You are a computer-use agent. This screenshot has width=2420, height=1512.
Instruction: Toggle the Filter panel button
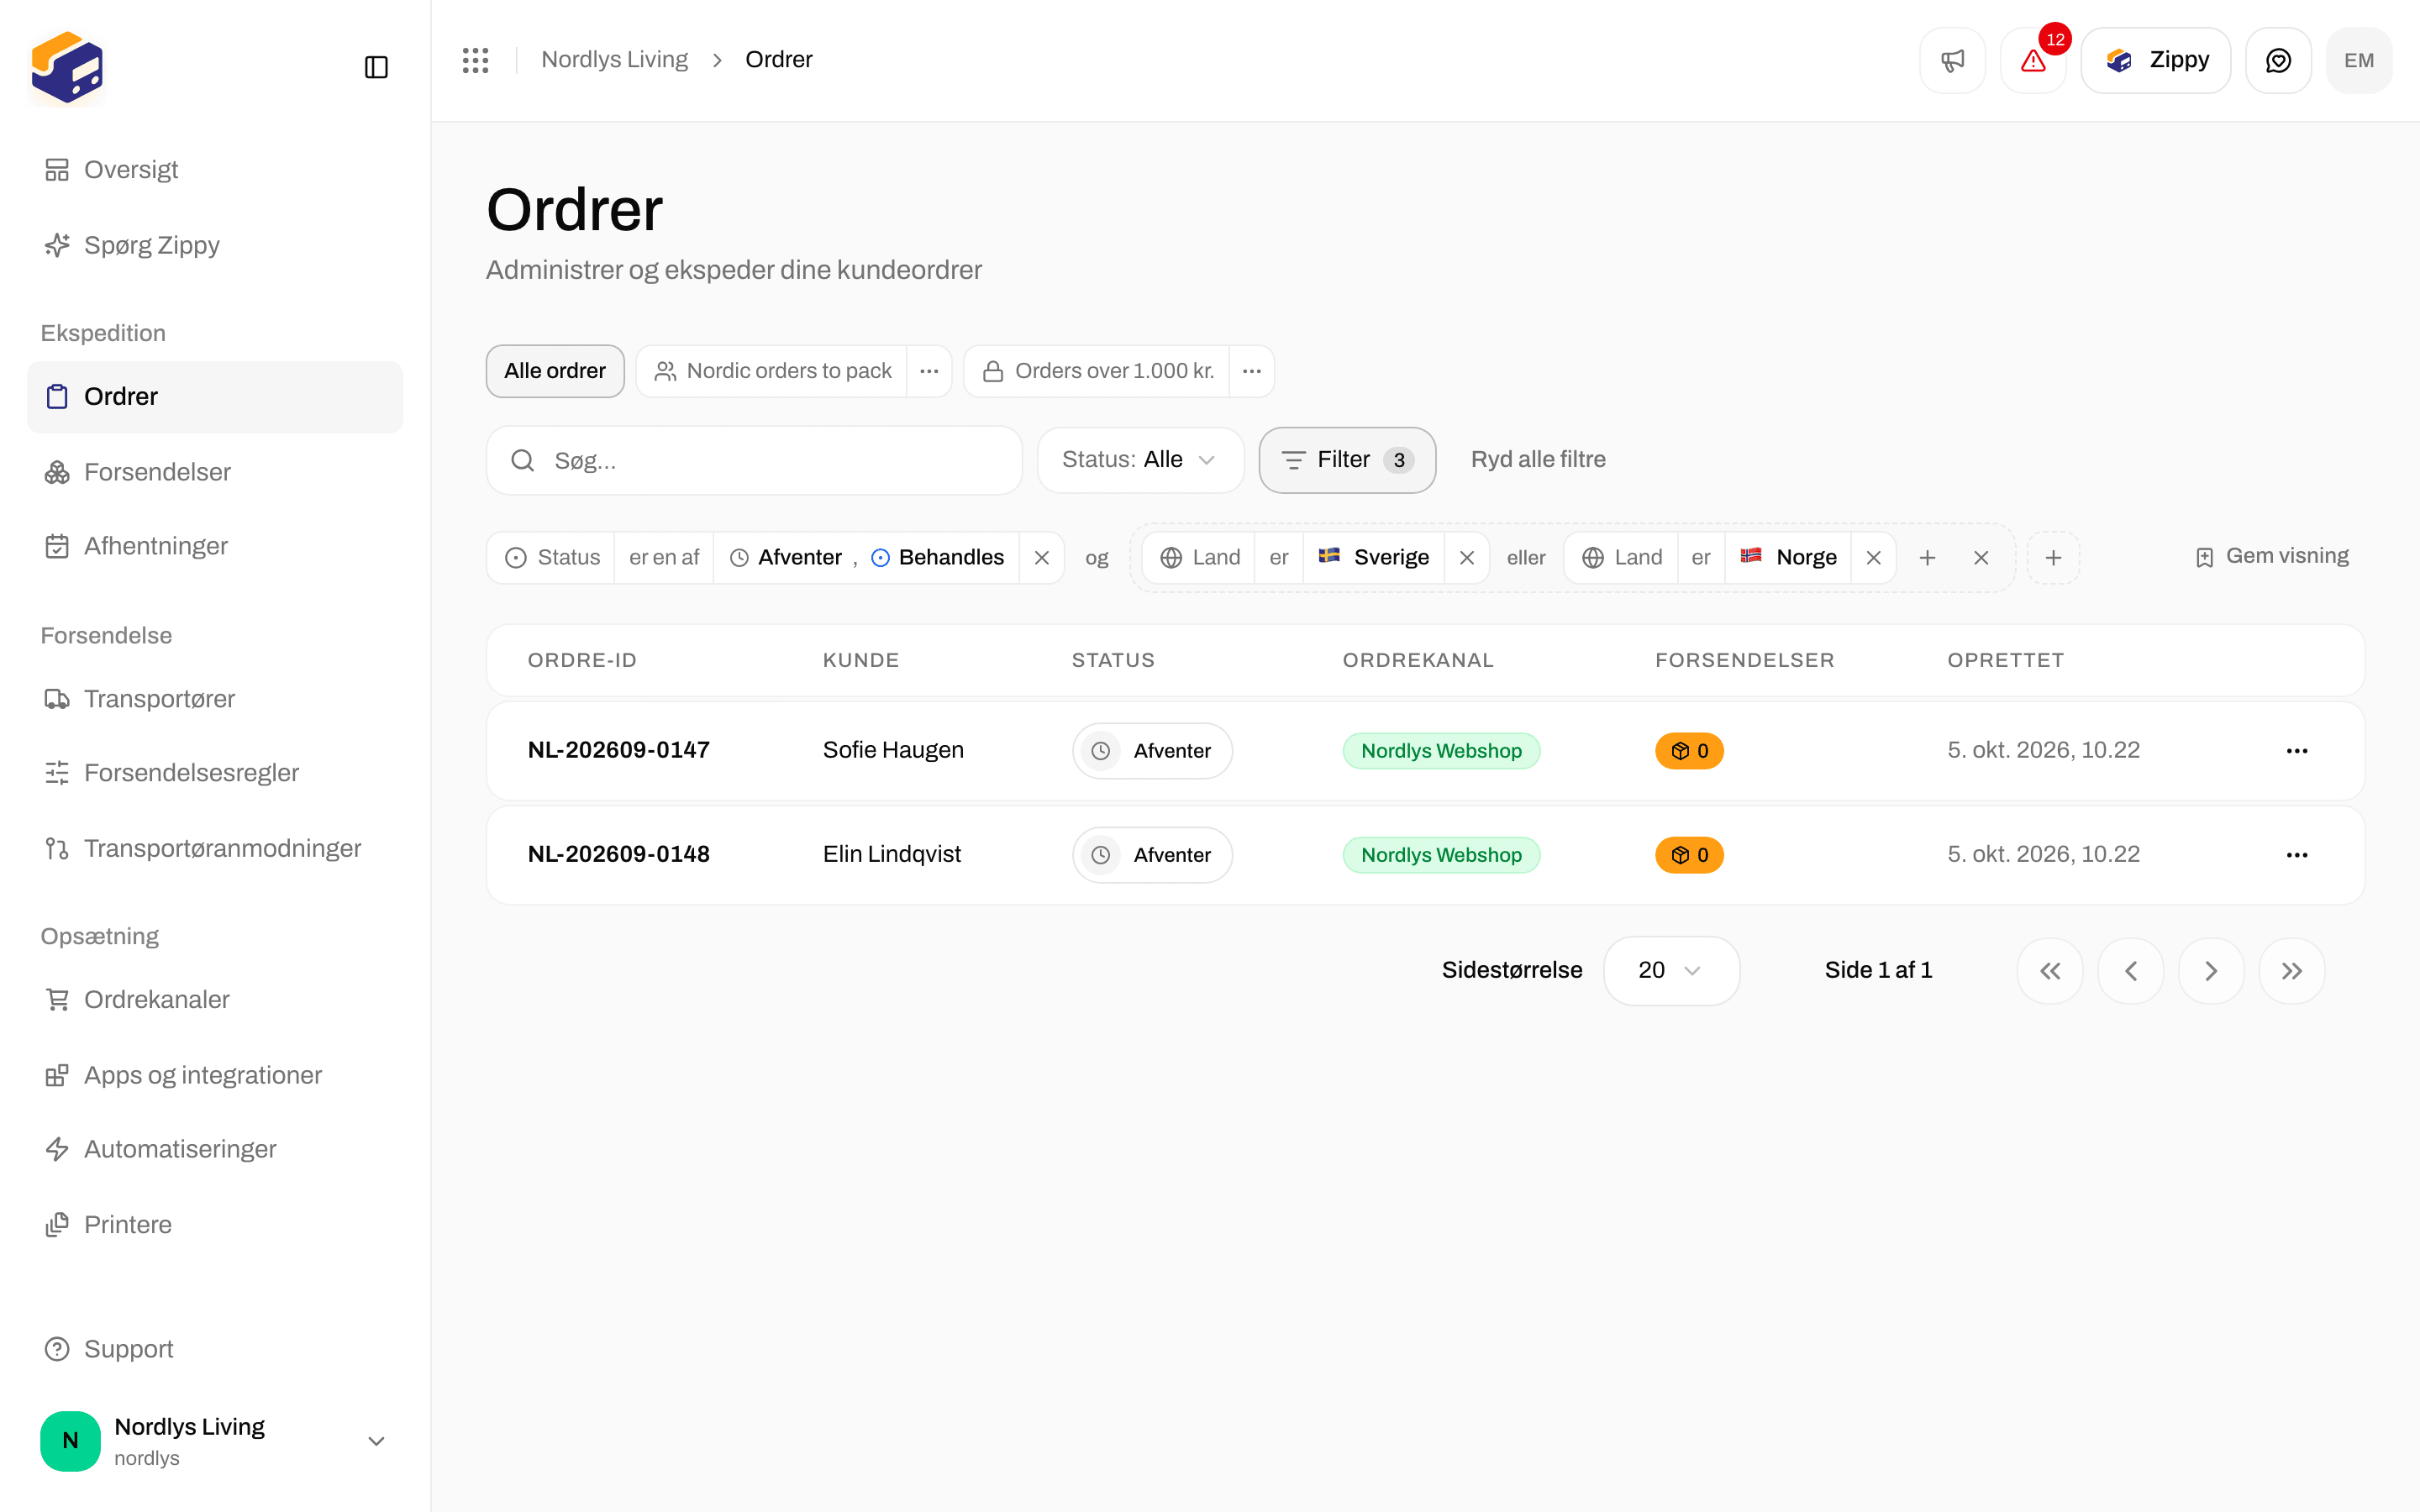(1347, 460)
